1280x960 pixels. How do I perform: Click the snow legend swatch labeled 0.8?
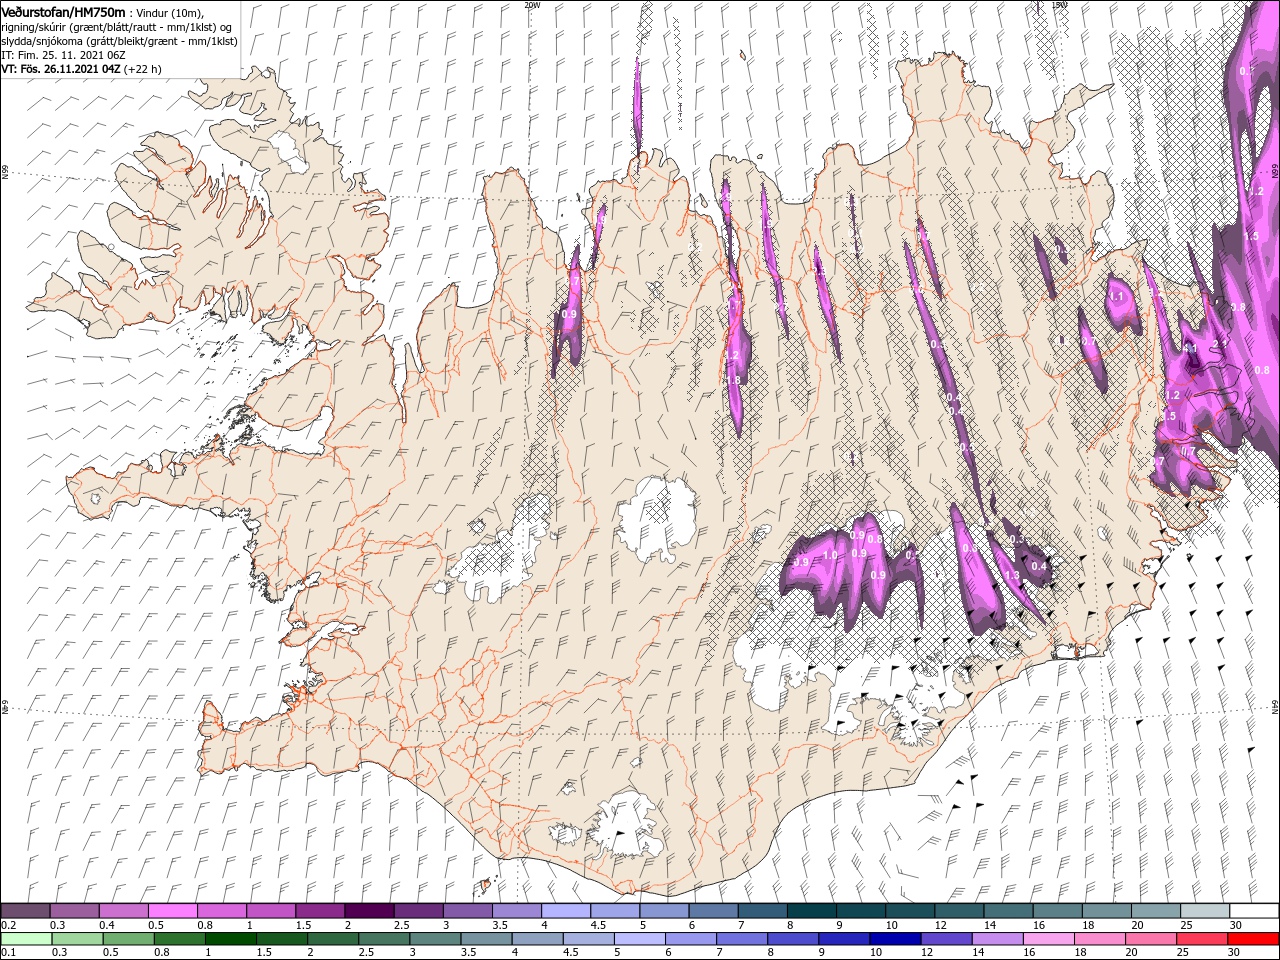pyautogui.click(x=221, y=911)
